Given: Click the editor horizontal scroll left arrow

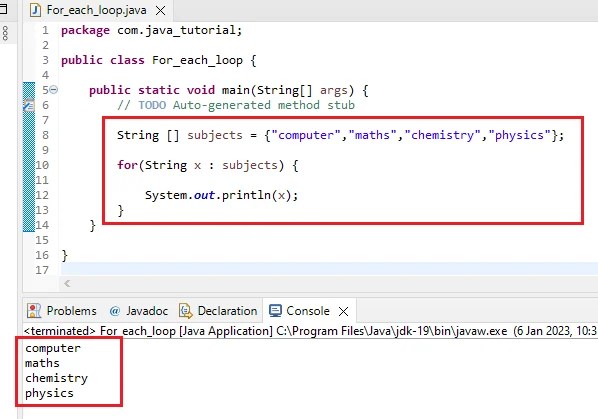Looking at the screenshot, I should pos(67,283).
